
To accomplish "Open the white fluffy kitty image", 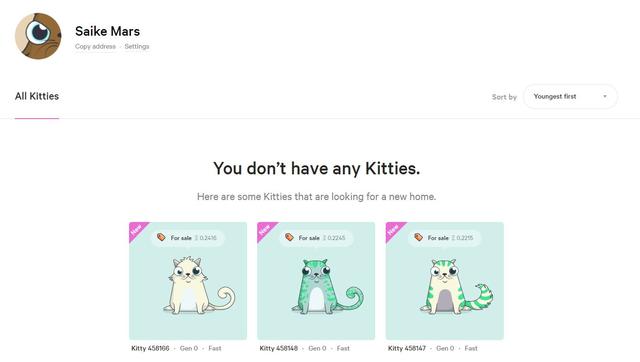I will pyautogui.click(x=199, y=285).
